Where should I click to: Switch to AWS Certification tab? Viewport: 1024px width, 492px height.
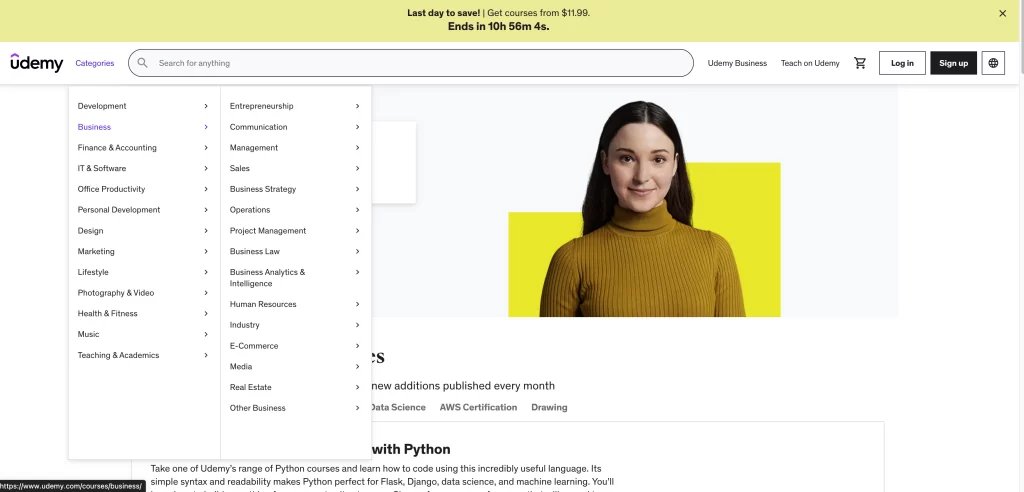pos(478,407)
